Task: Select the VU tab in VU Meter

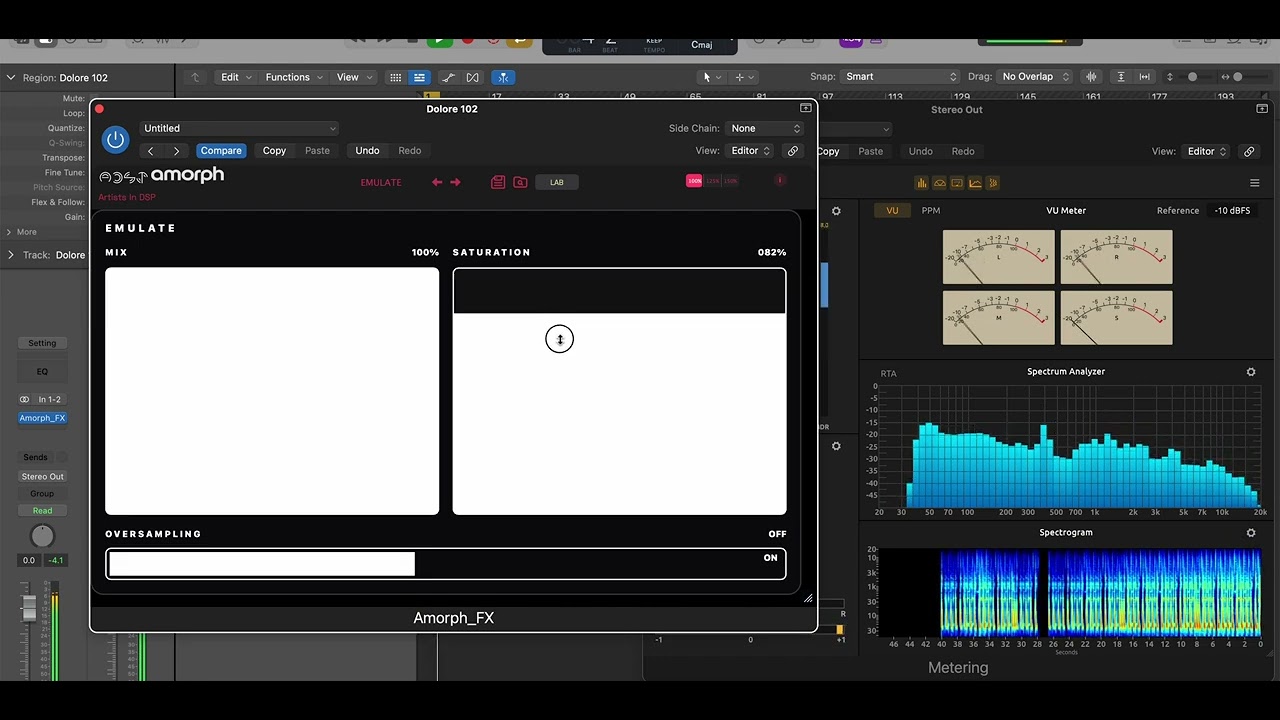Action: pyautogui.click(x=892, y=211)
